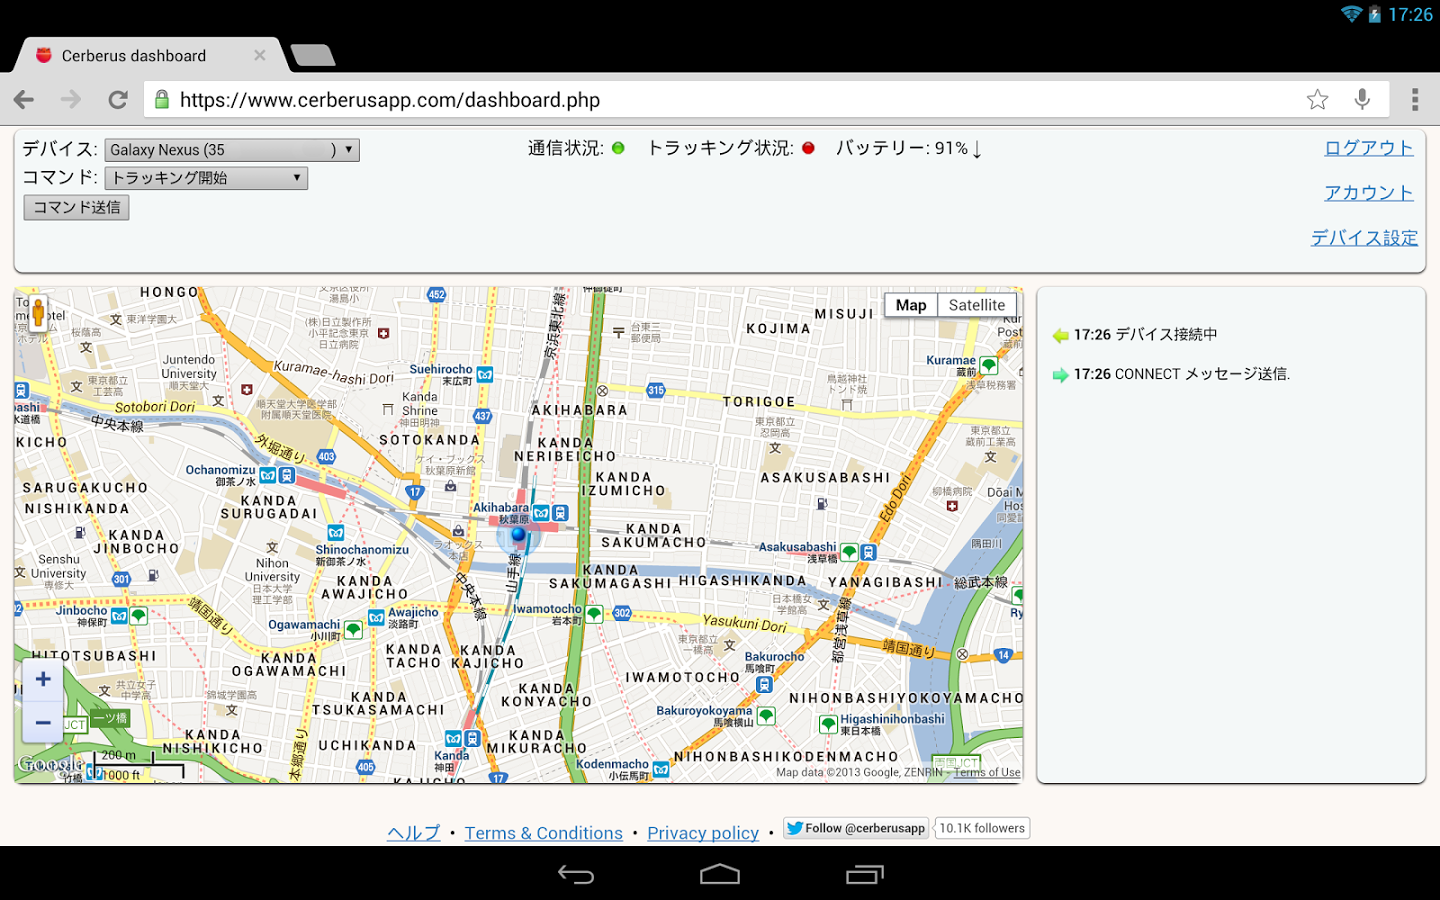Click the Street View pegman icon
This screenshot has height=900, width=1440.
38,313
